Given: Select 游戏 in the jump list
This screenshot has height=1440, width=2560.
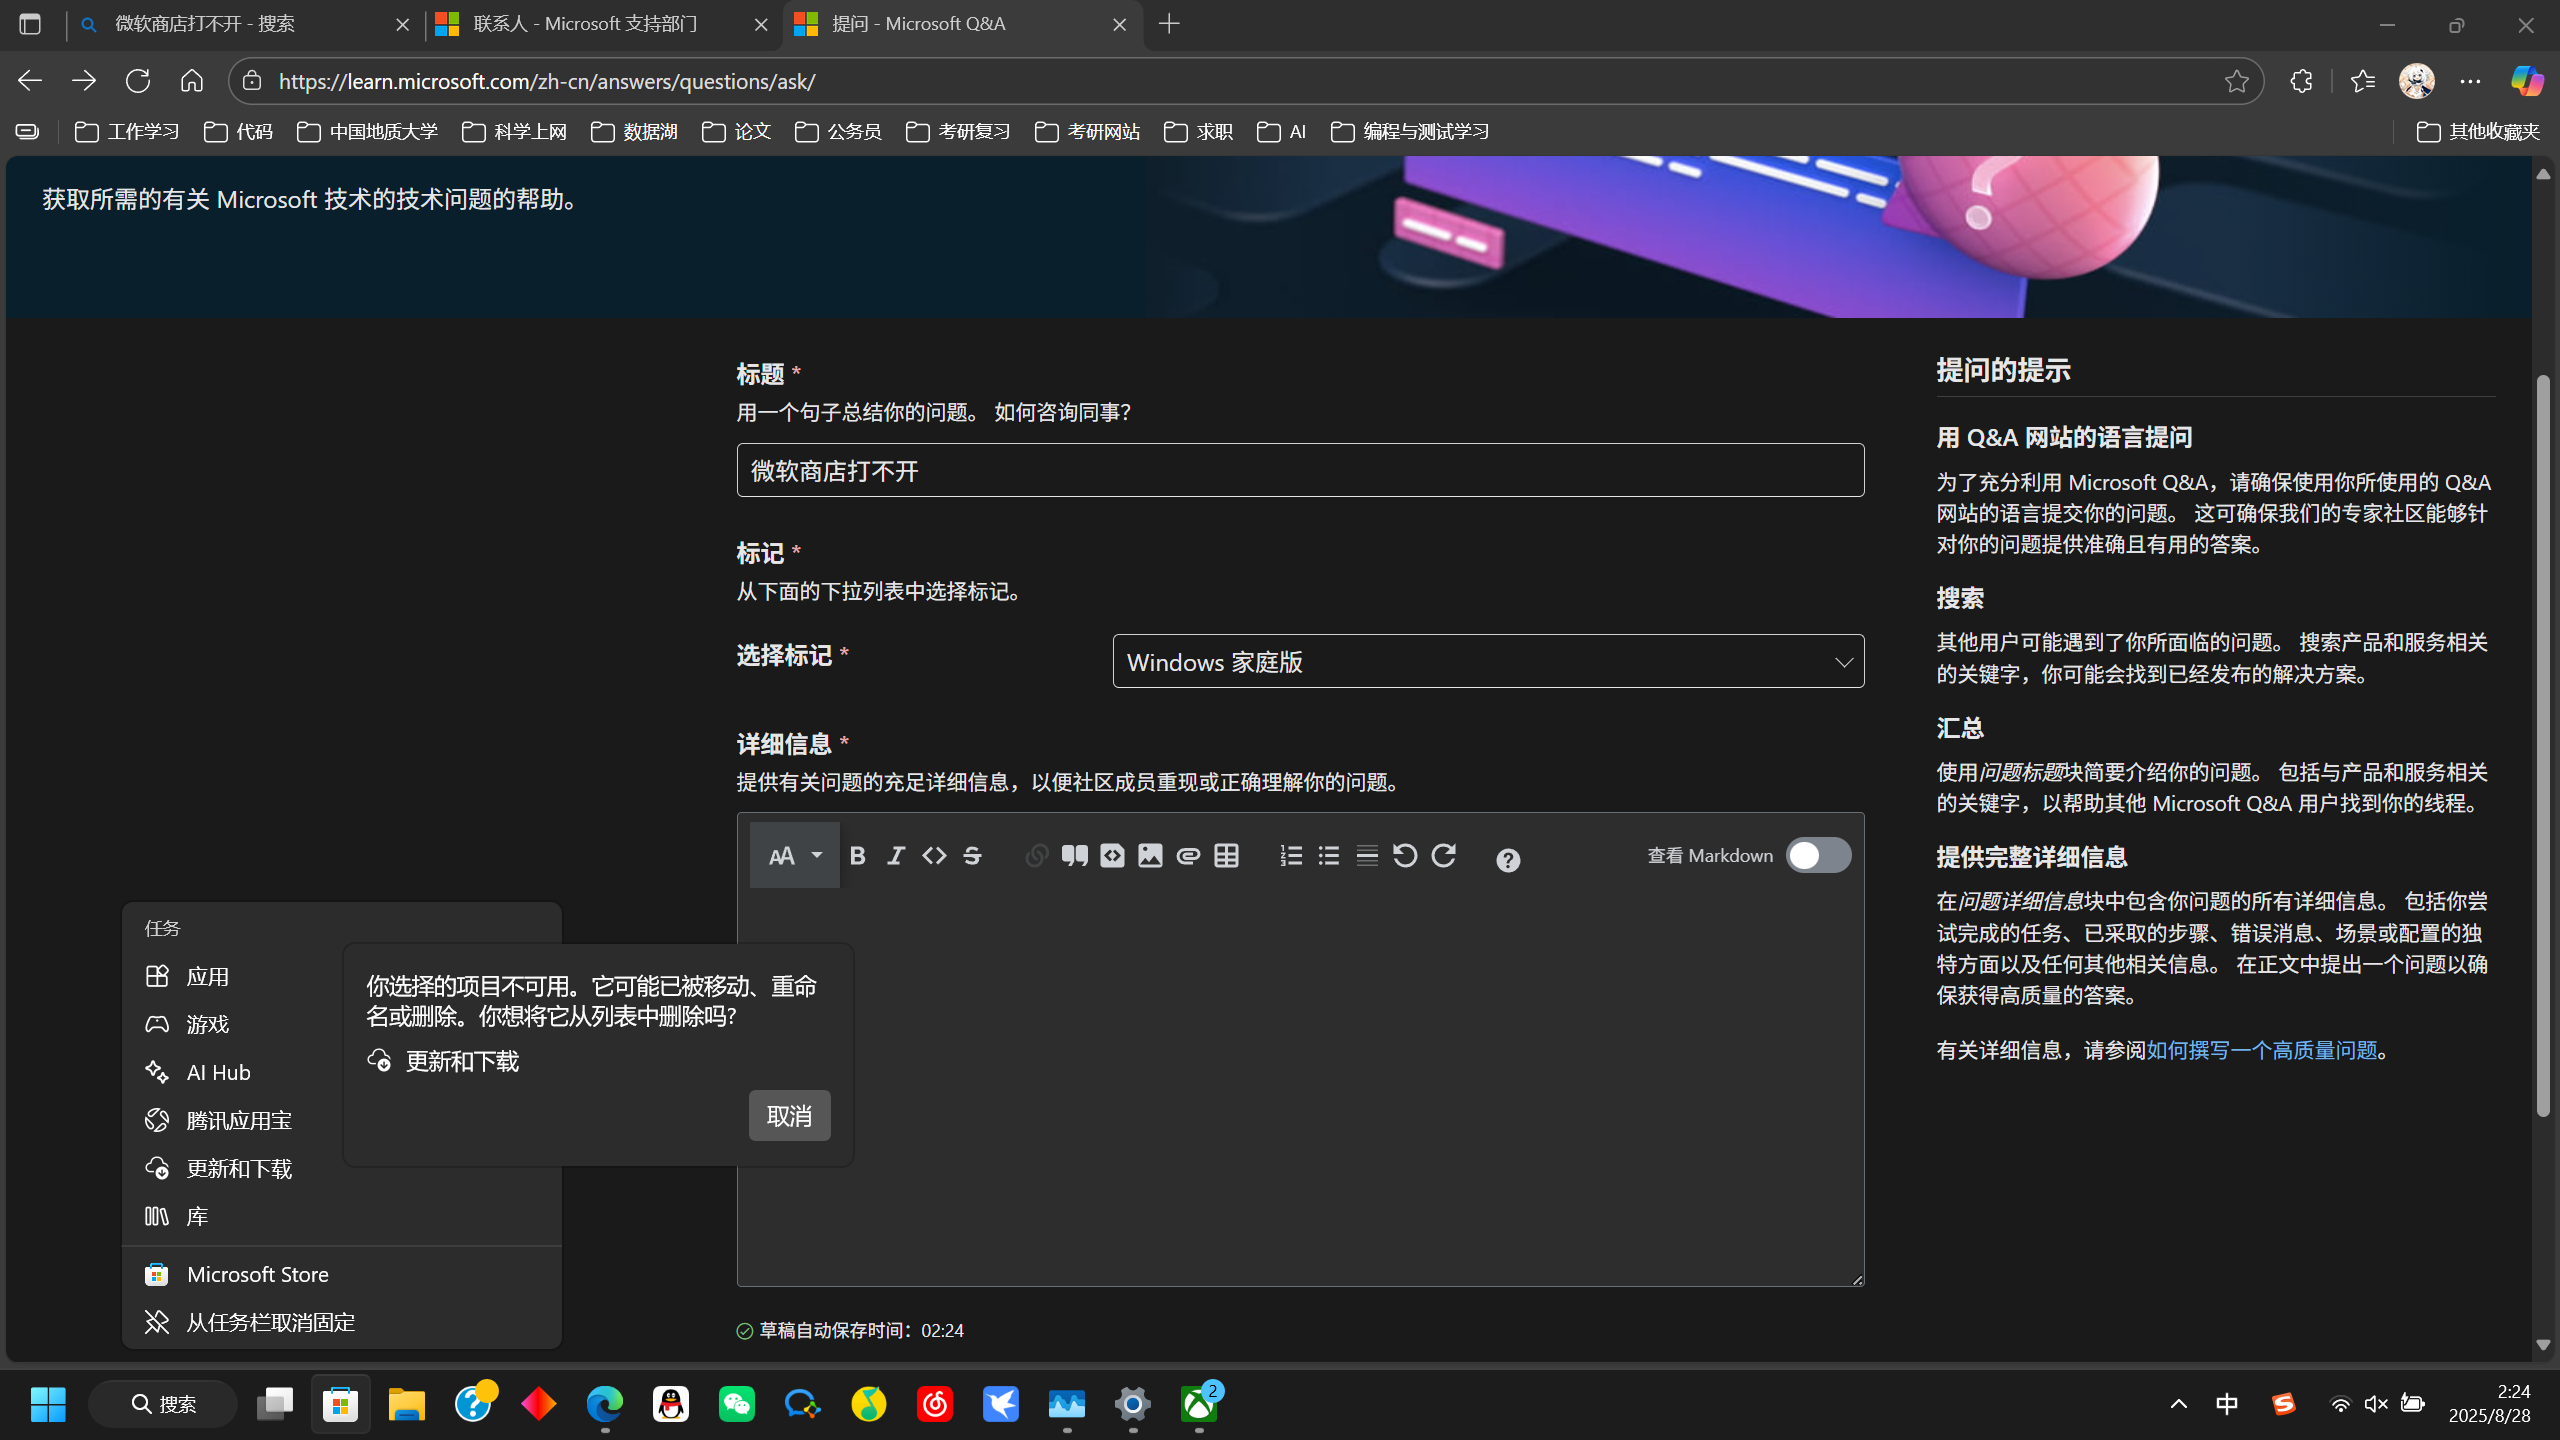Looking at the screenshot, I should click(342, 1024).
